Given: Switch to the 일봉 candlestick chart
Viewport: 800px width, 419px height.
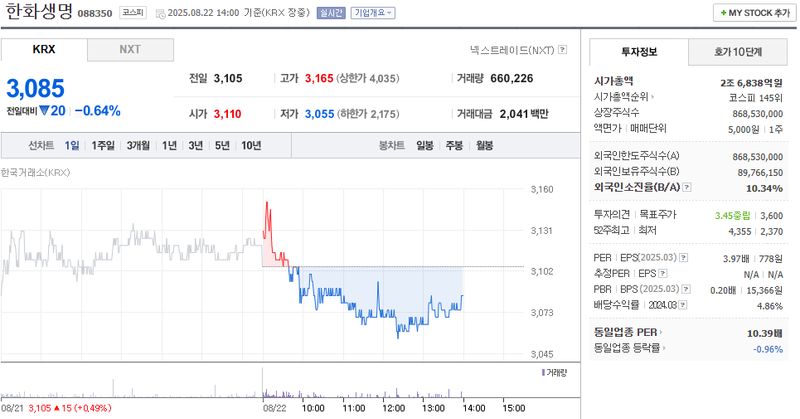Looking at the screenshot, I should tap(424, 146).
